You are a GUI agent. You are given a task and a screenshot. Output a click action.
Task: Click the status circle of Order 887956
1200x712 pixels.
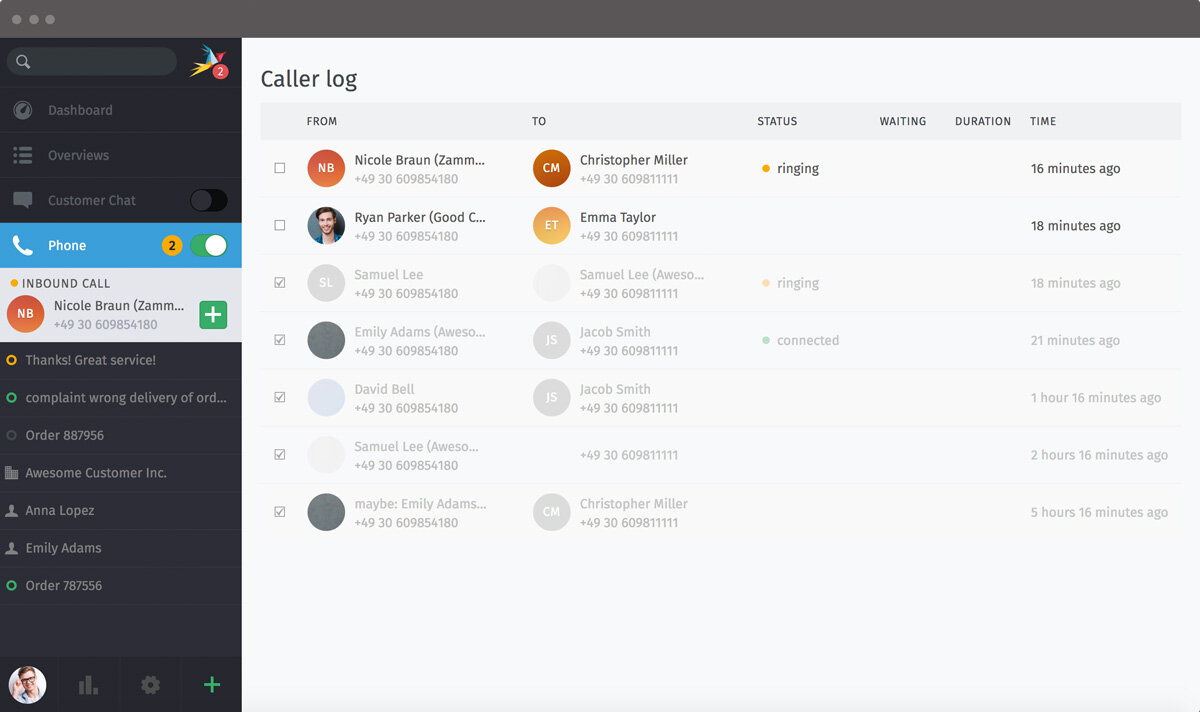tap(12, 435)
